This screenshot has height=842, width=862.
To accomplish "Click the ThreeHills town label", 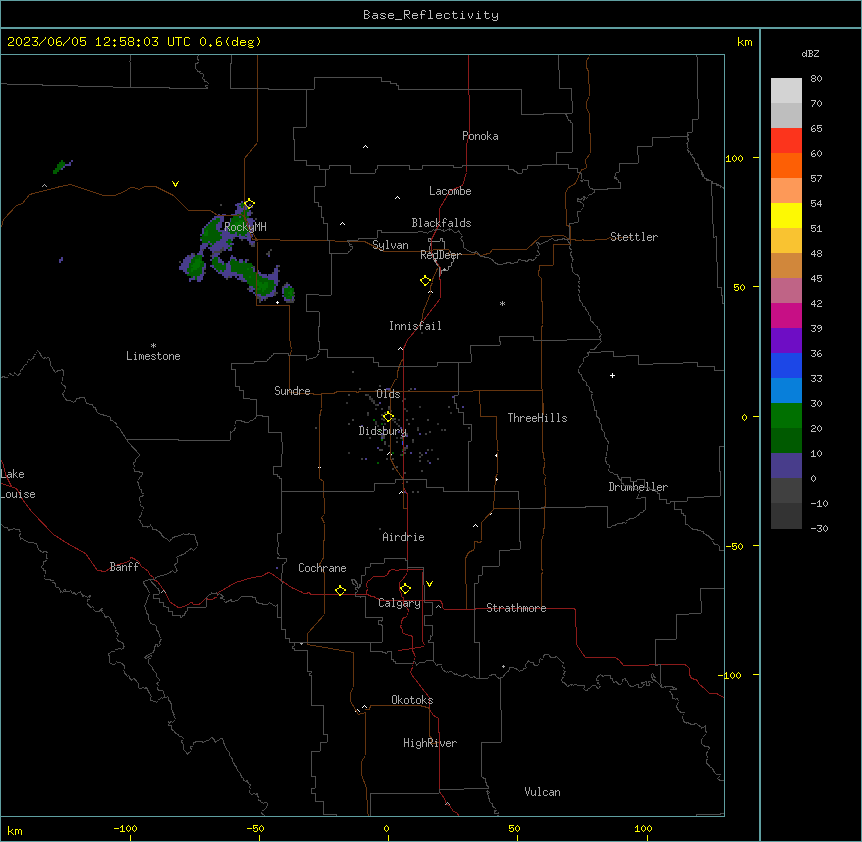I will coord(537,418).
